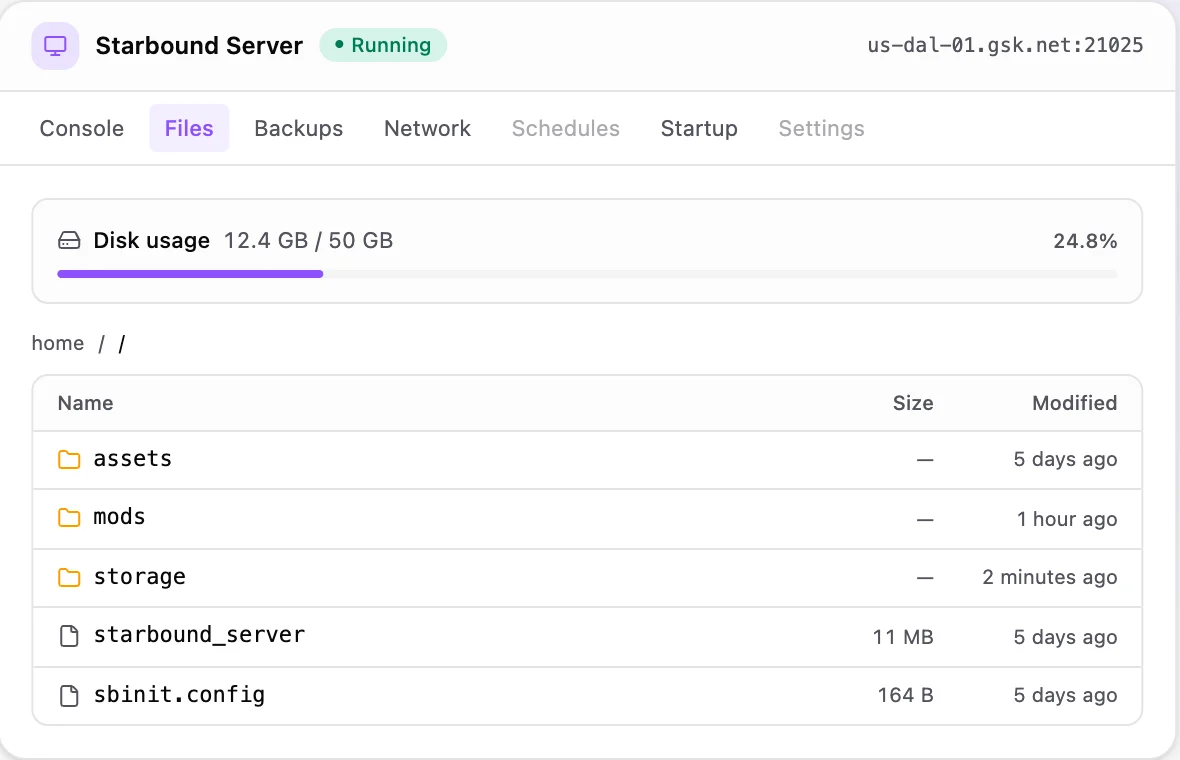The image size is (1180, 760).
Task: Click the Running status badge
Action: coord(383,45)
